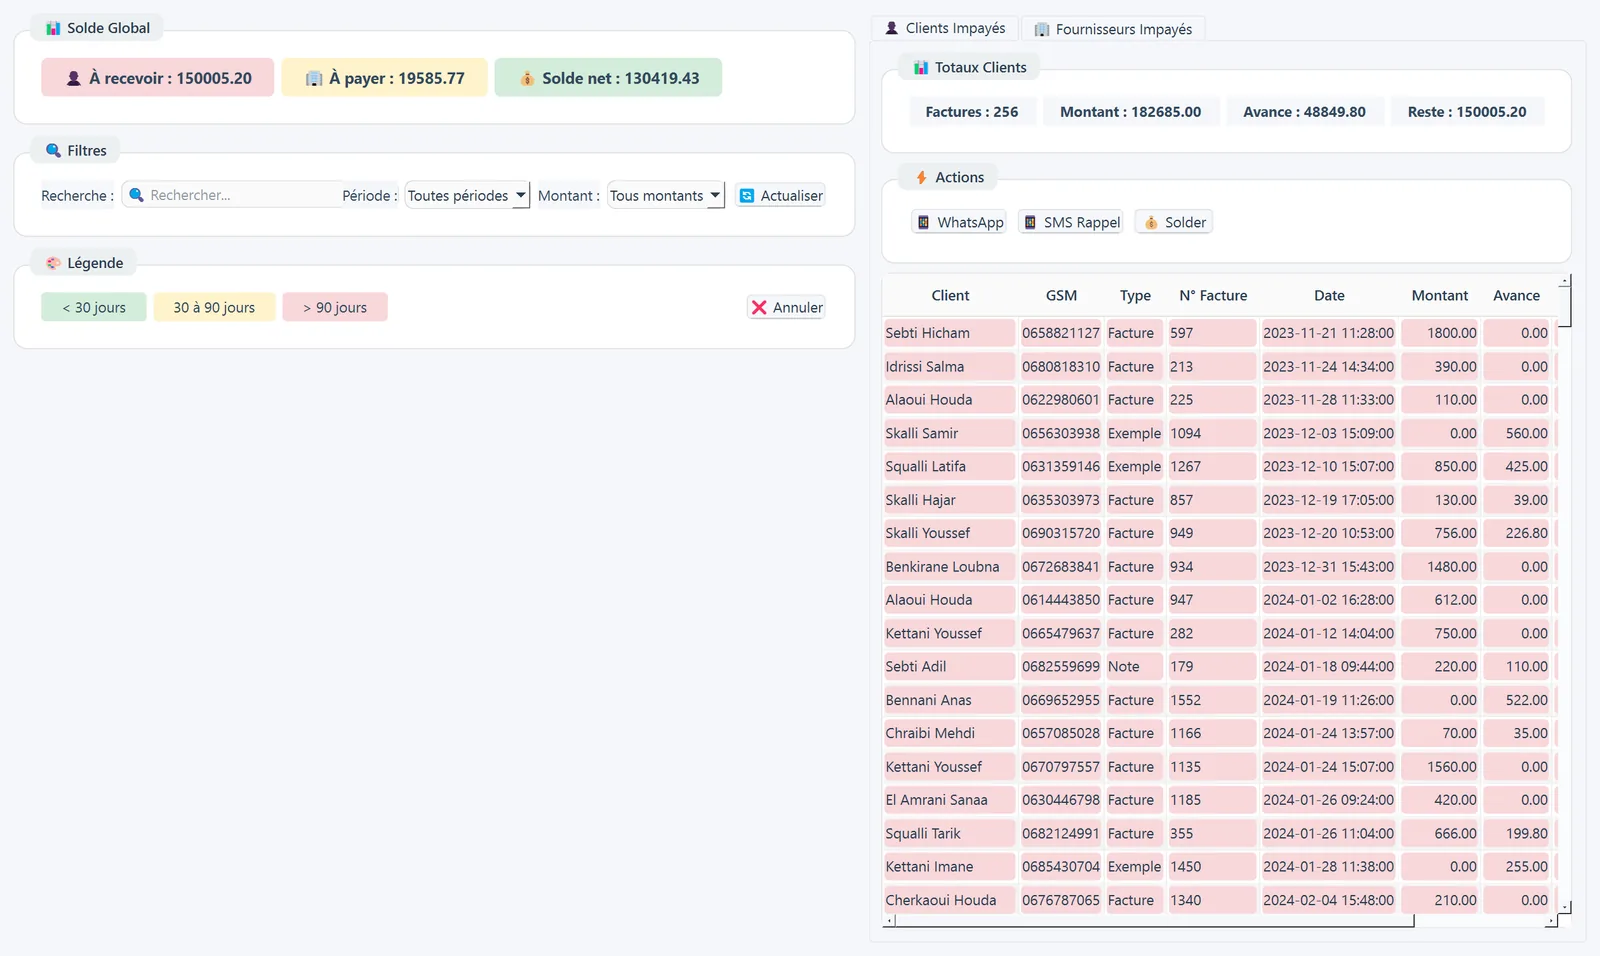This screenshot has width=1600, height=956.
Task: Click the Date column header
Action: 1329,295
